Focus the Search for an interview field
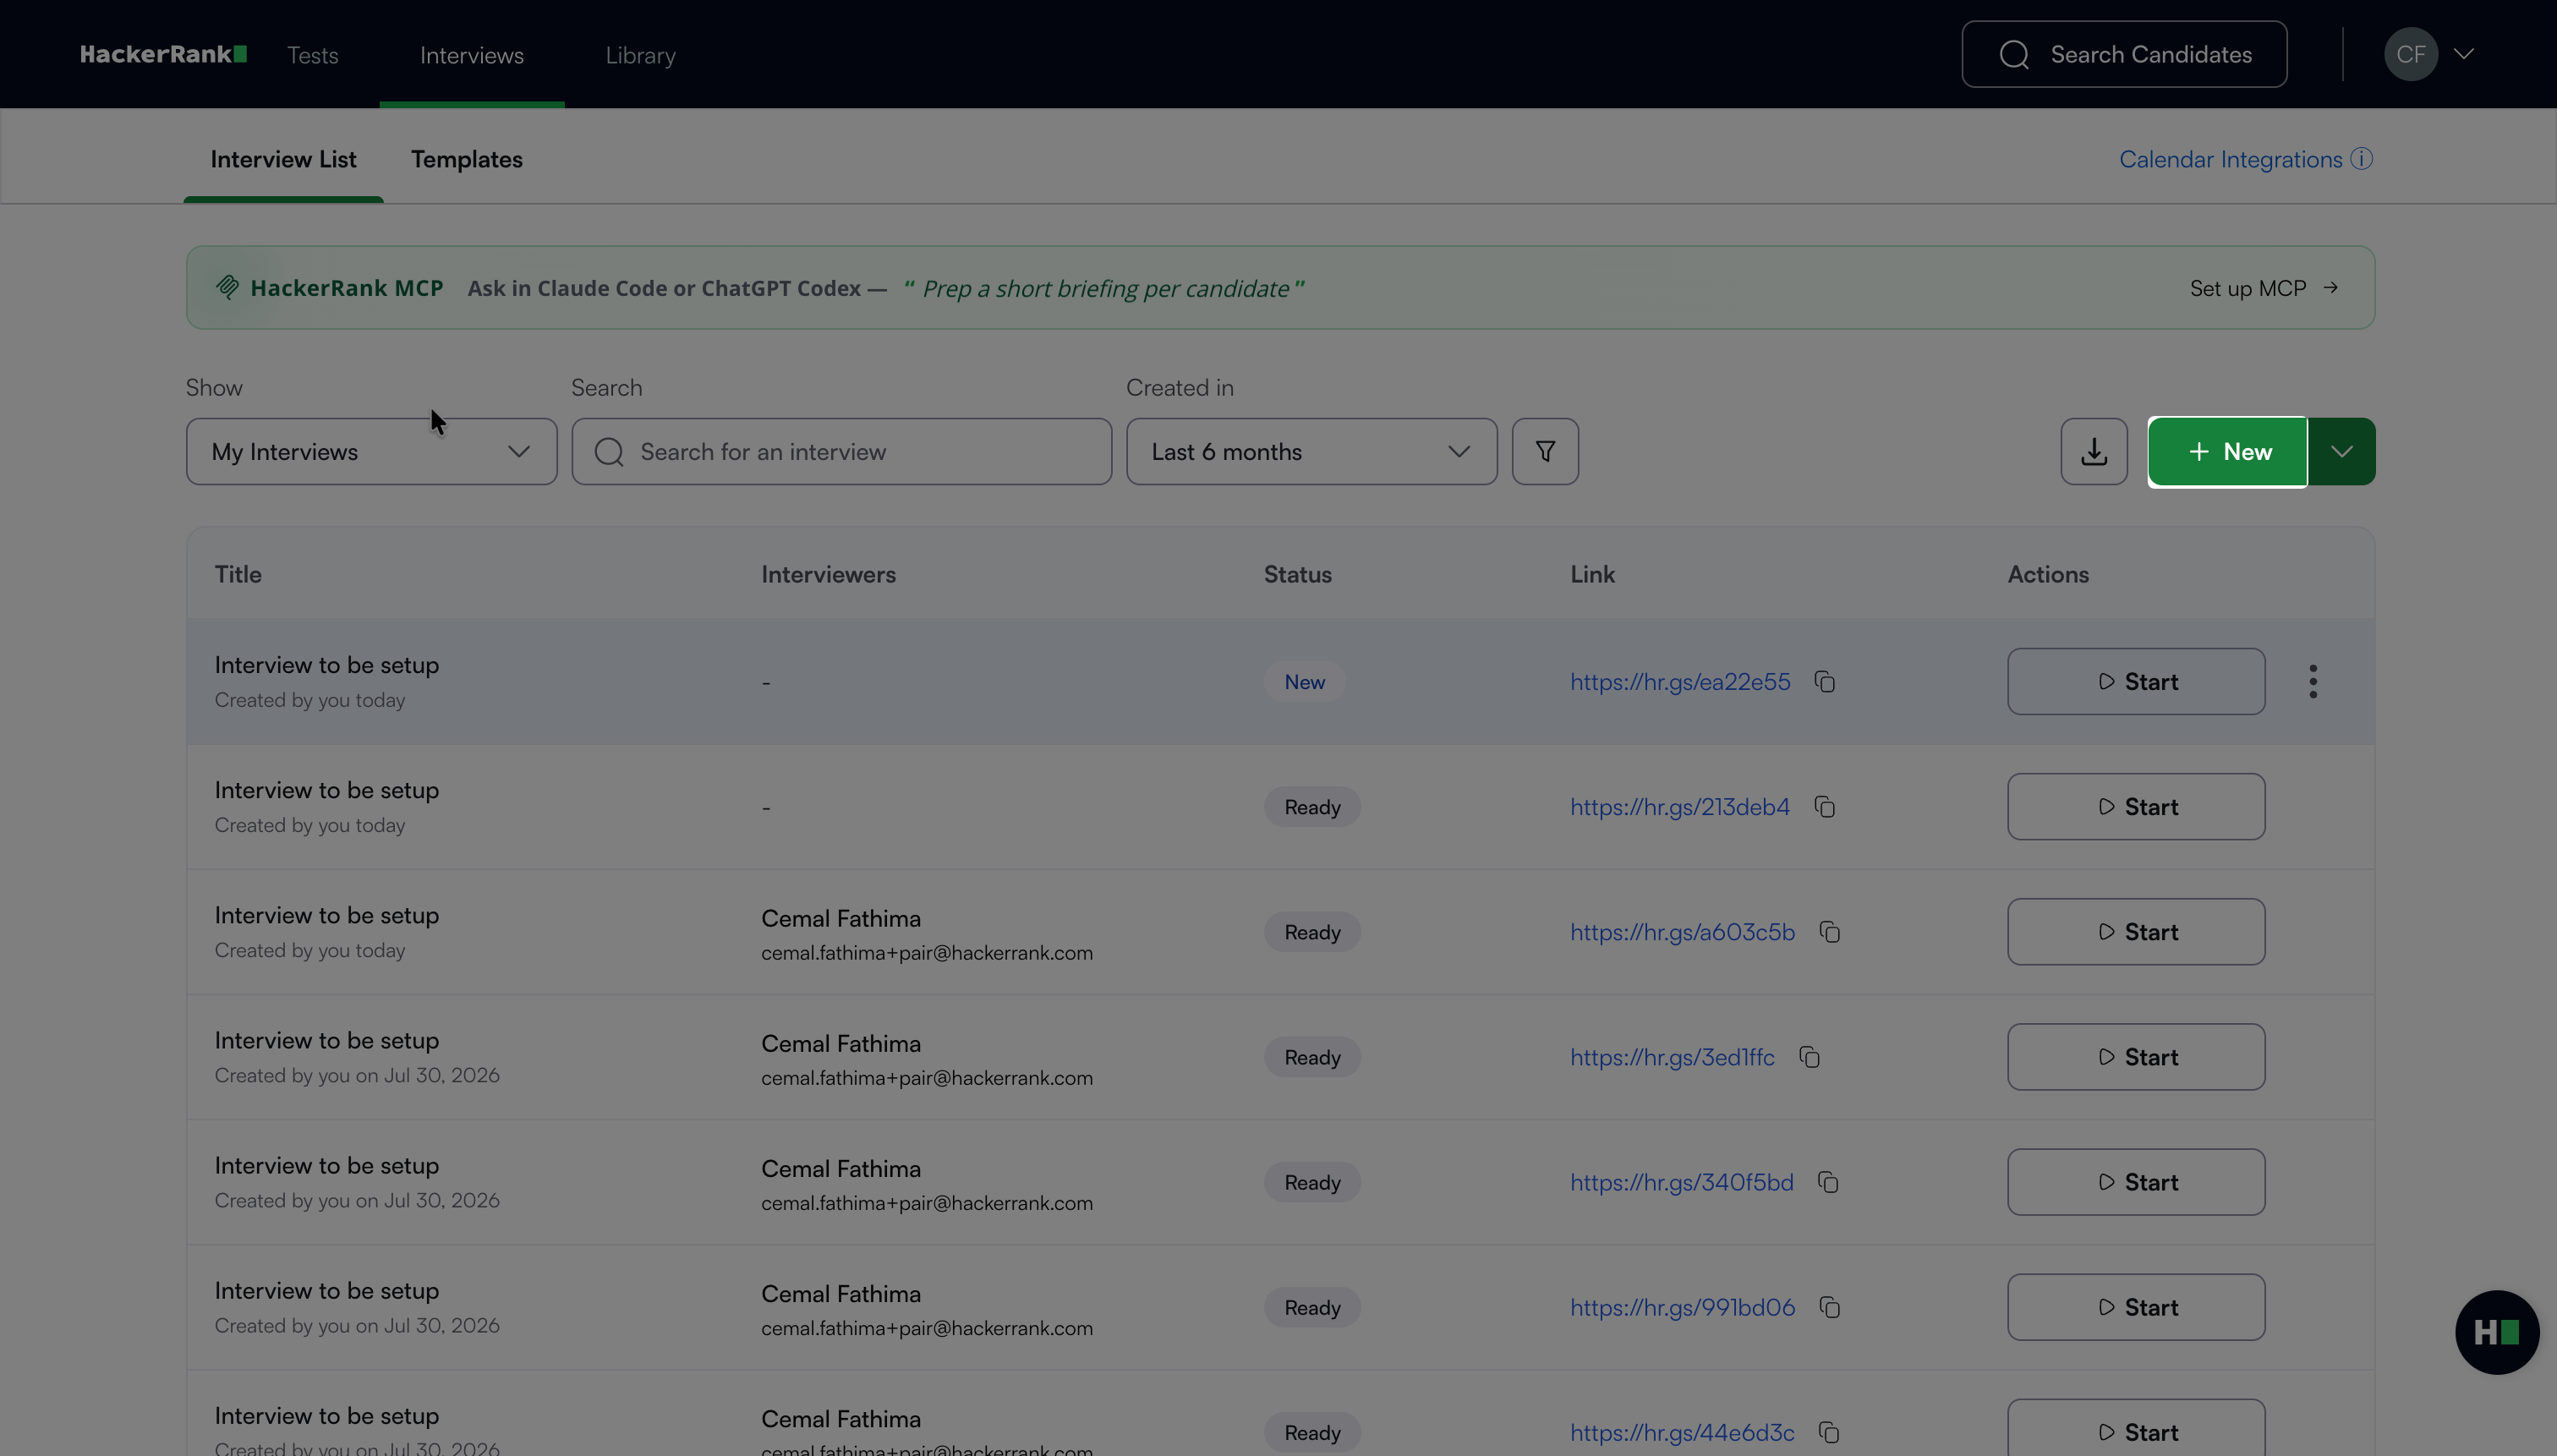Viewport: 2557px width, 1456px height. tap(842, 451)
